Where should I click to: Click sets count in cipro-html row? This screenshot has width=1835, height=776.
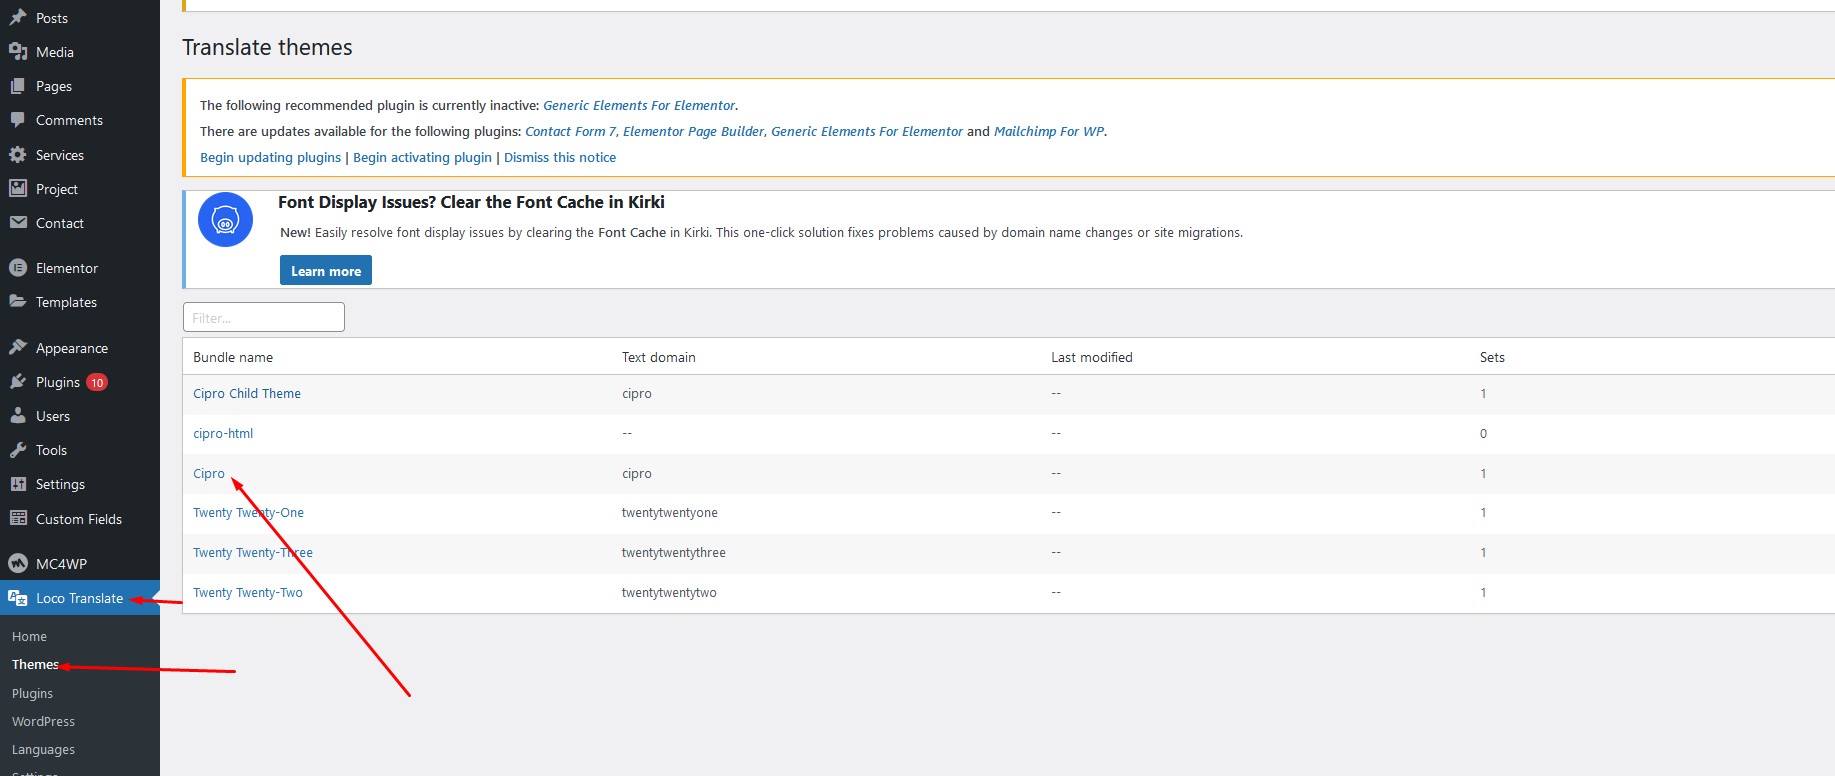click(x=1483, y=433)
